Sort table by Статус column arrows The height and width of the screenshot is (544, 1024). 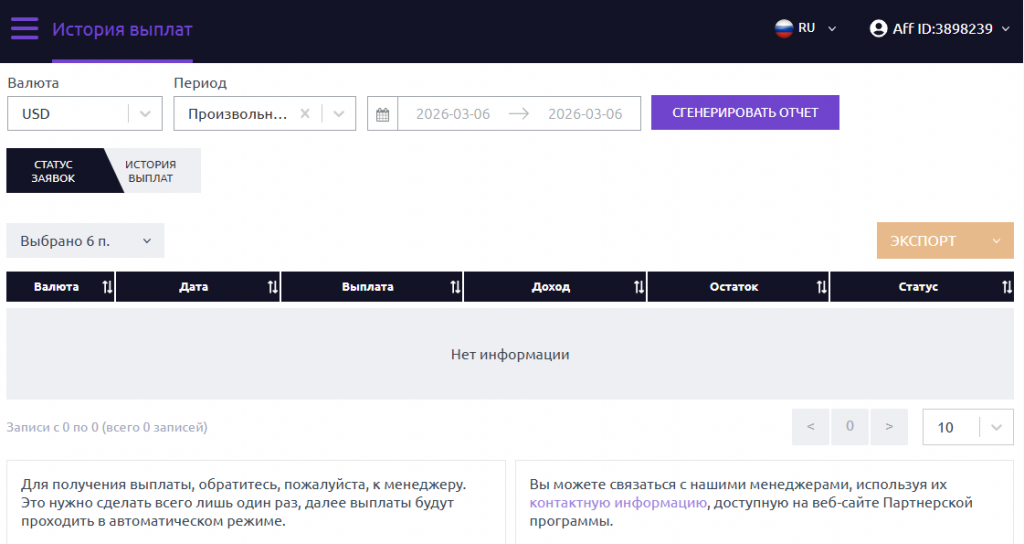[x=1006, y=287]
